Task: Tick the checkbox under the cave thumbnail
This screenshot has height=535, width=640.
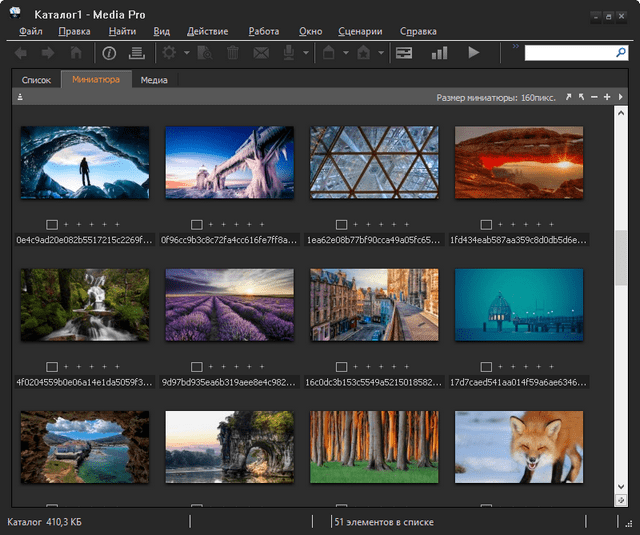Action: tap(52, 224)
